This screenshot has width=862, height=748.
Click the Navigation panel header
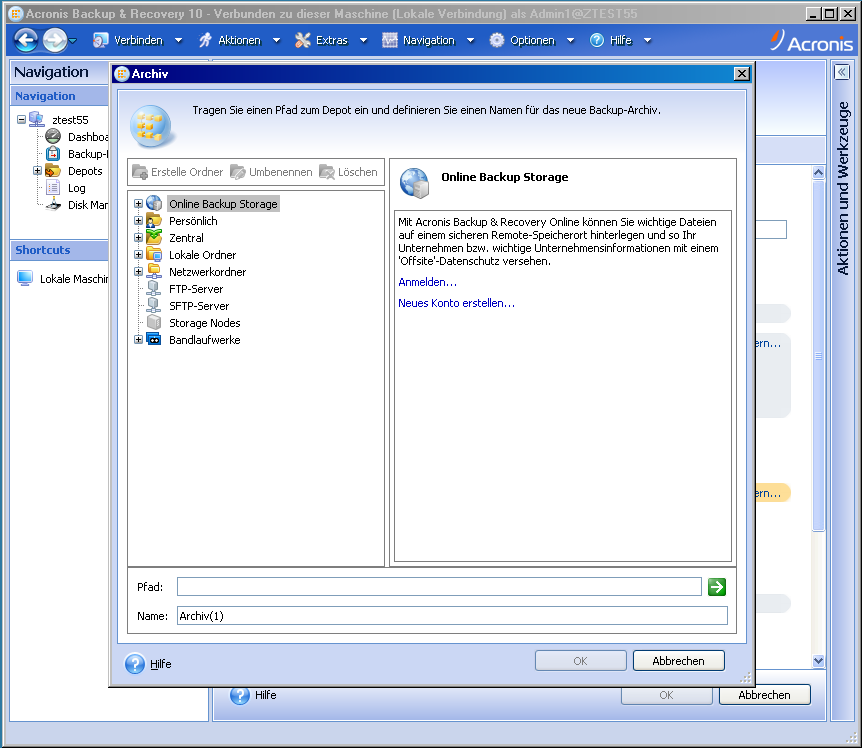[59, 96]
